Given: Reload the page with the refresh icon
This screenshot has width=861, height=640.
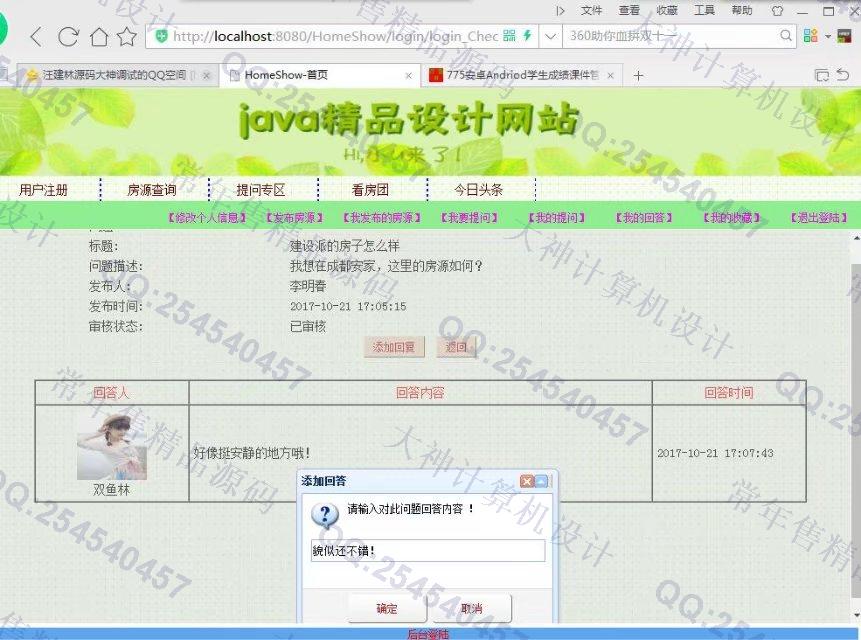Looking at the screenshot, I should (68, 37).
